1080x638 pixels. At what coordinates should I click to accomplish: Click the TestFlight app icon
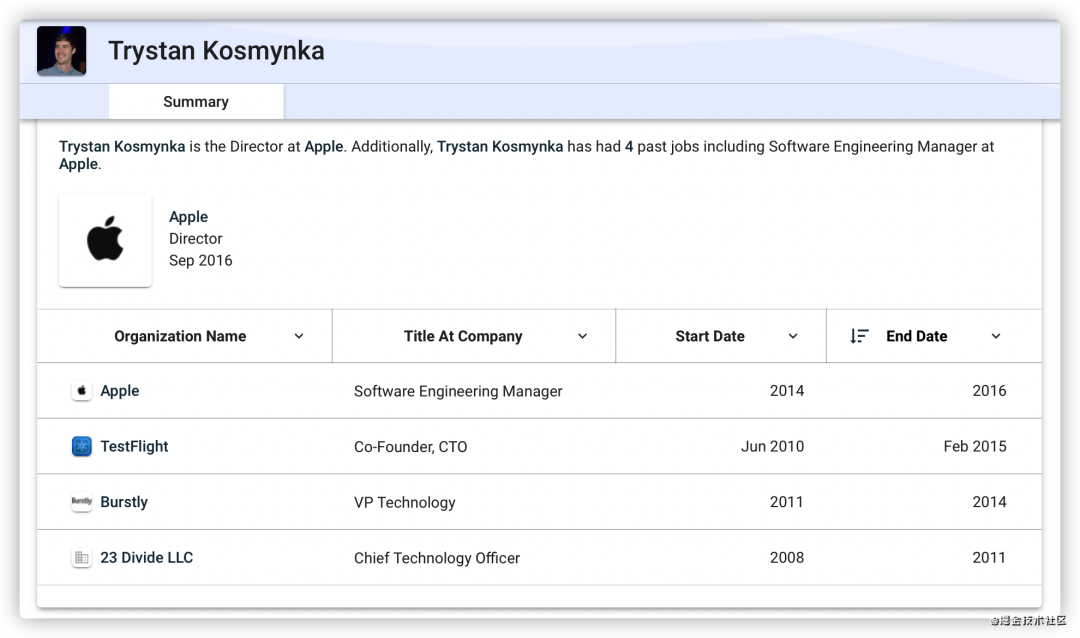(82, 446)
